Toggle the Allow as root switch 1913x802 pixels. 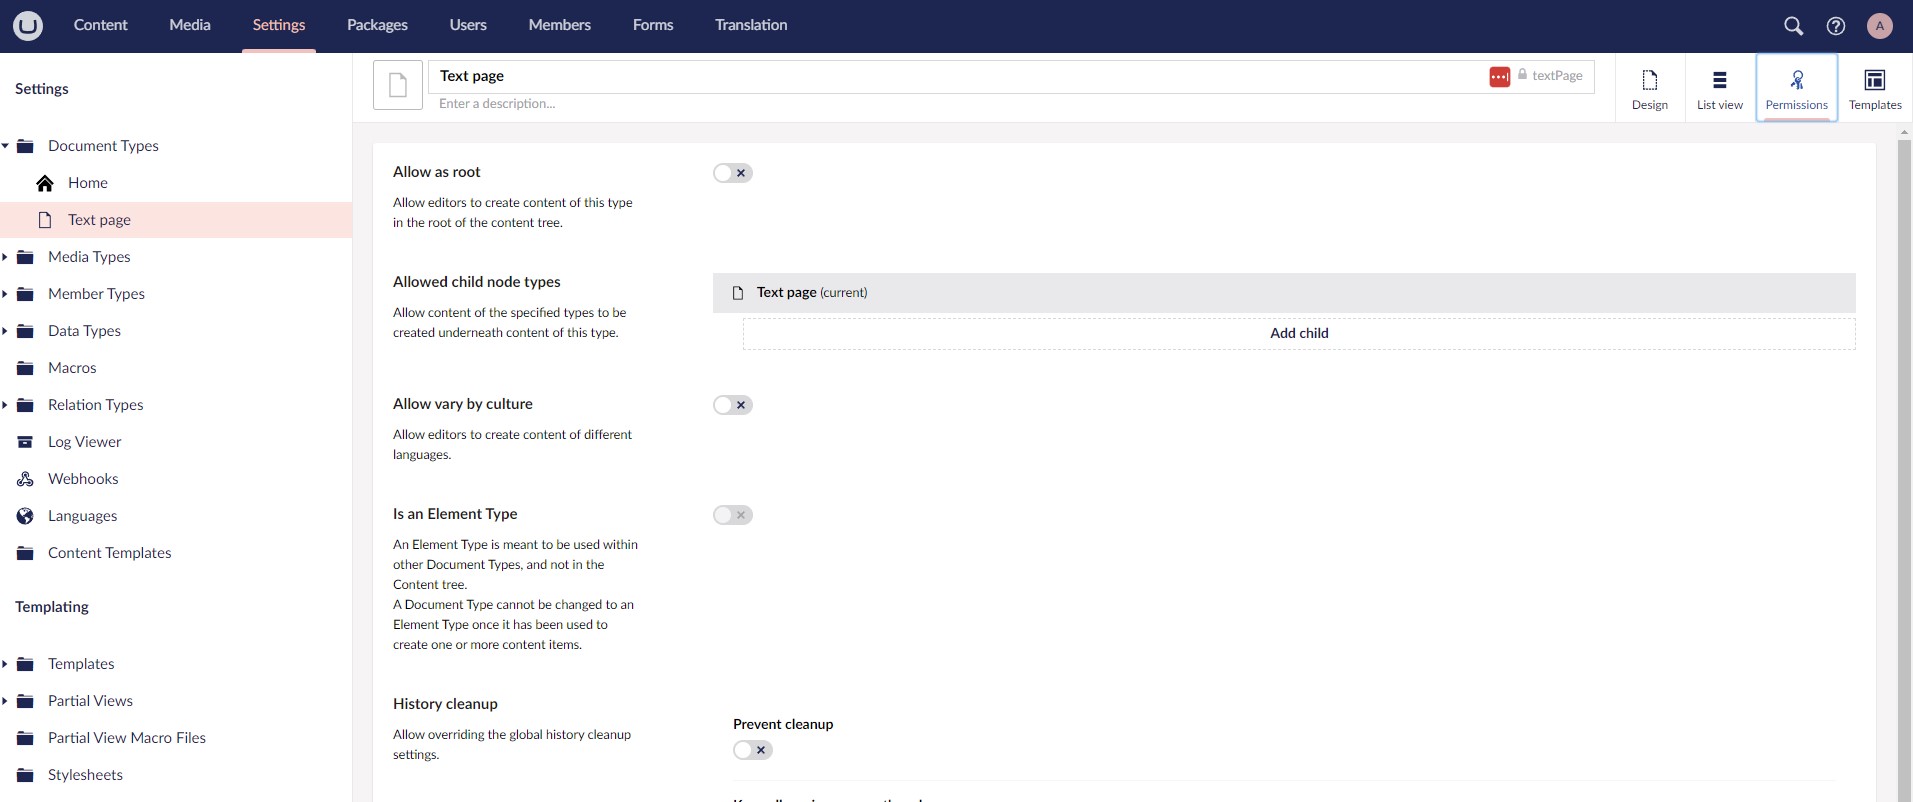tap(732, 173)
